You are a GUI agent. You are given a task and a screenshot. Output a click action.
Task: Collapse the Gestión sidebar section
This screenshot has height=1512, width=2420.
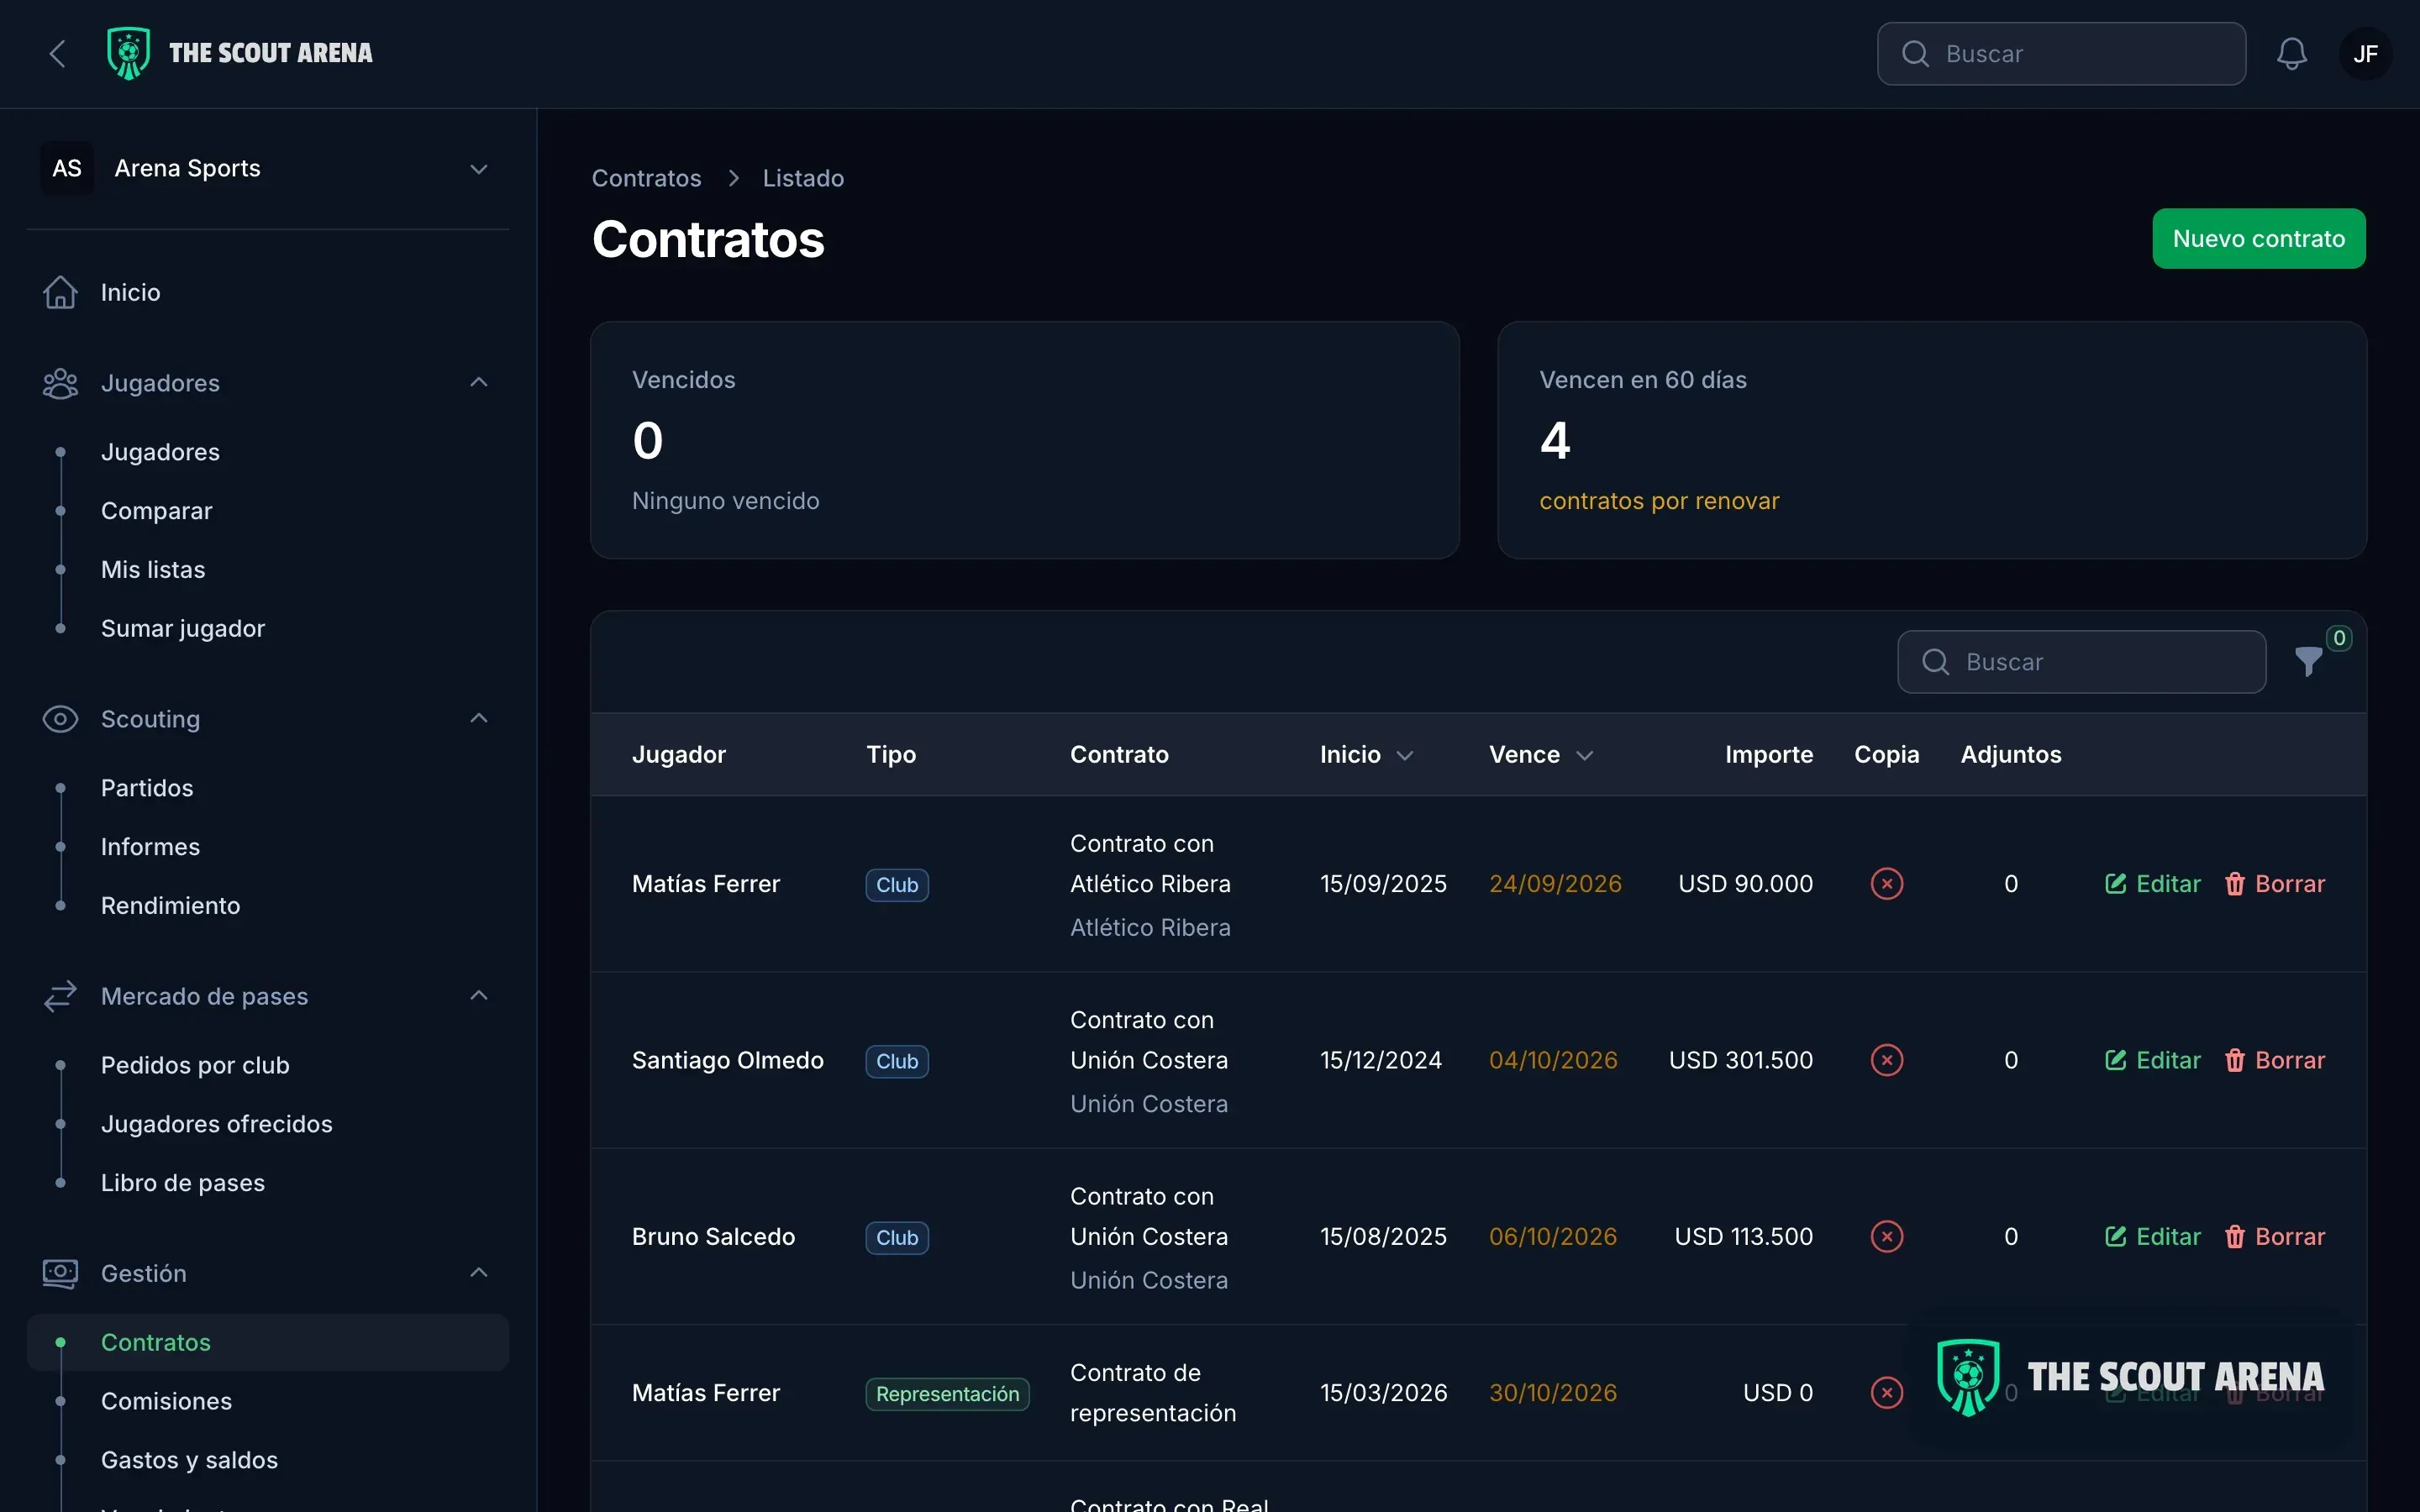pos(479,1272)
